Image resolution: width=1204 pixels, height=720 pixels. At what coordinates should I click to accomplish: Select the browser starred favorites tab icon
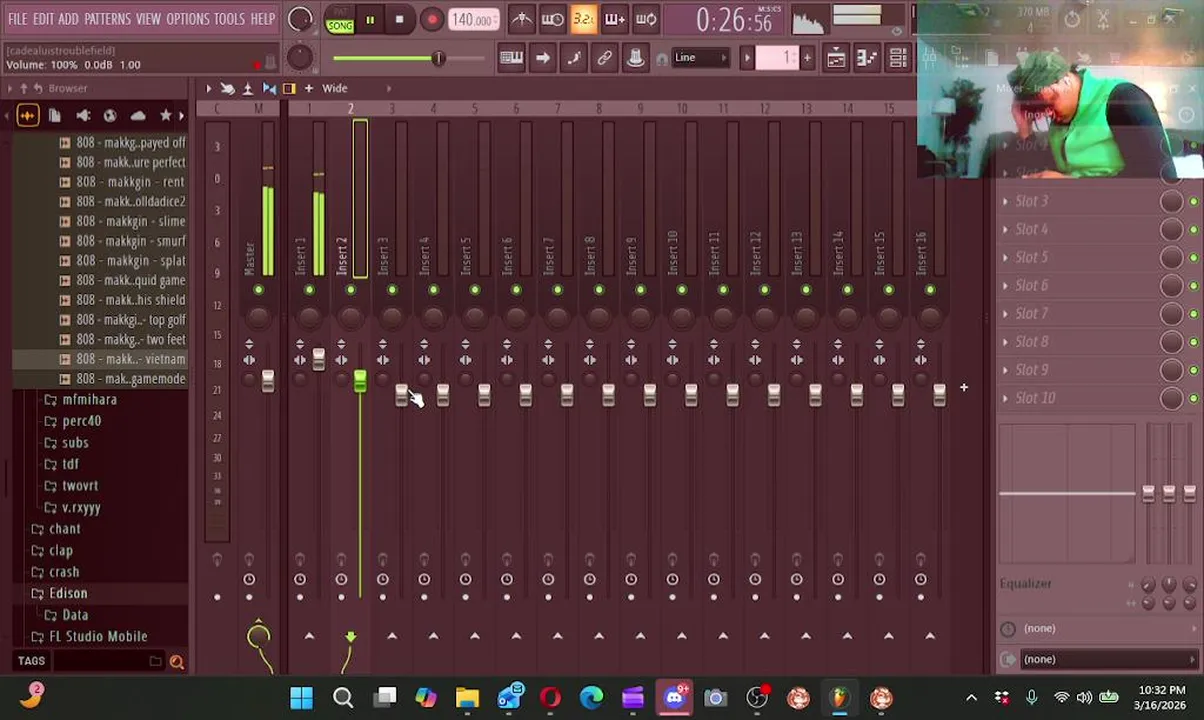pos(166,116)
